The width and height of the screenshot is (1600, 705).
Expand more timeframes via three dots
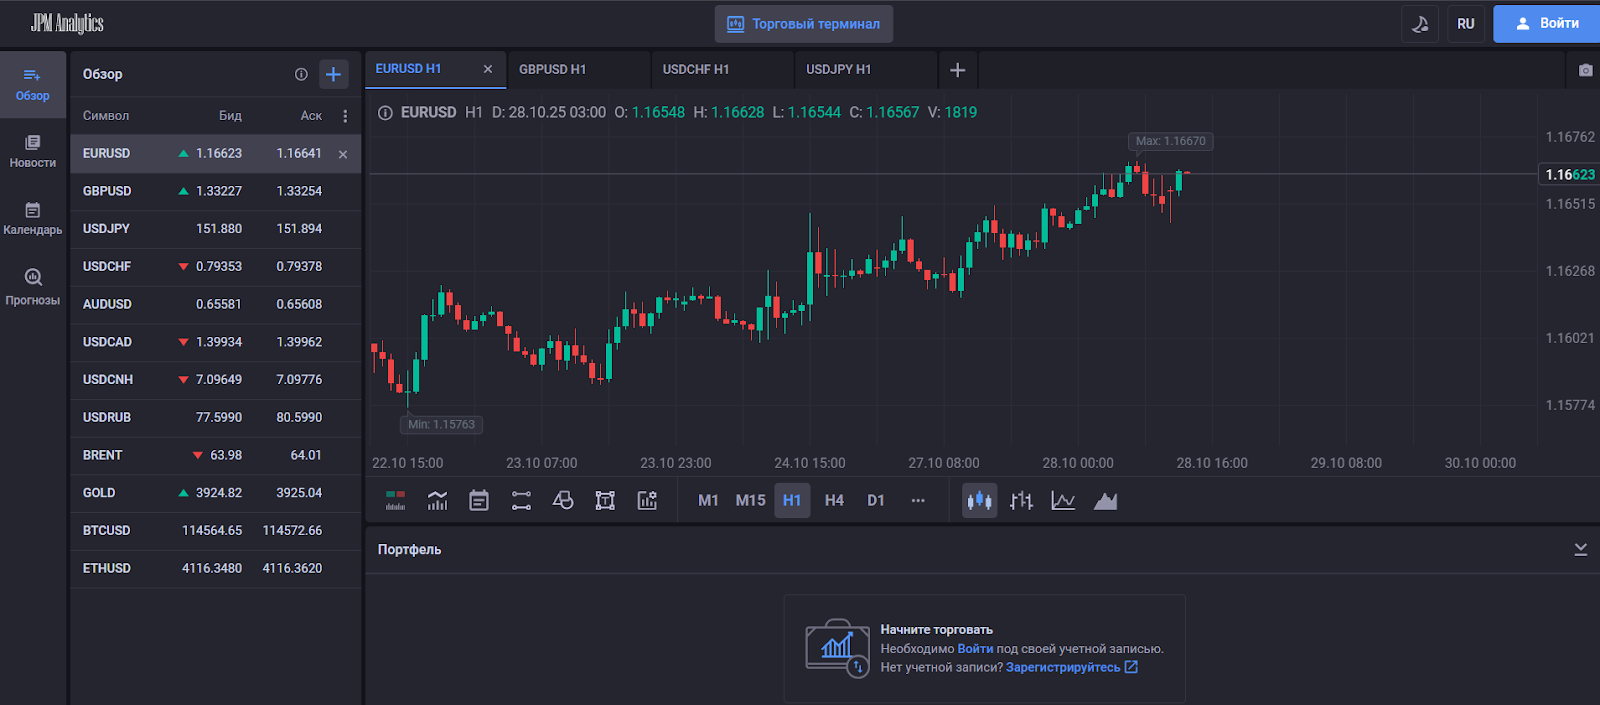coord(918,500)
